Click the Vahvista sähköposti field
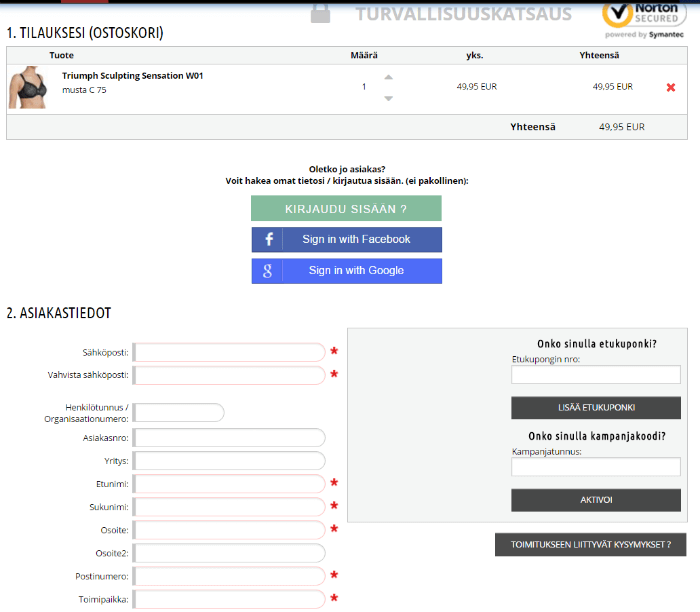The height and width of the screenshot is (612, 700). coord(230,375)
